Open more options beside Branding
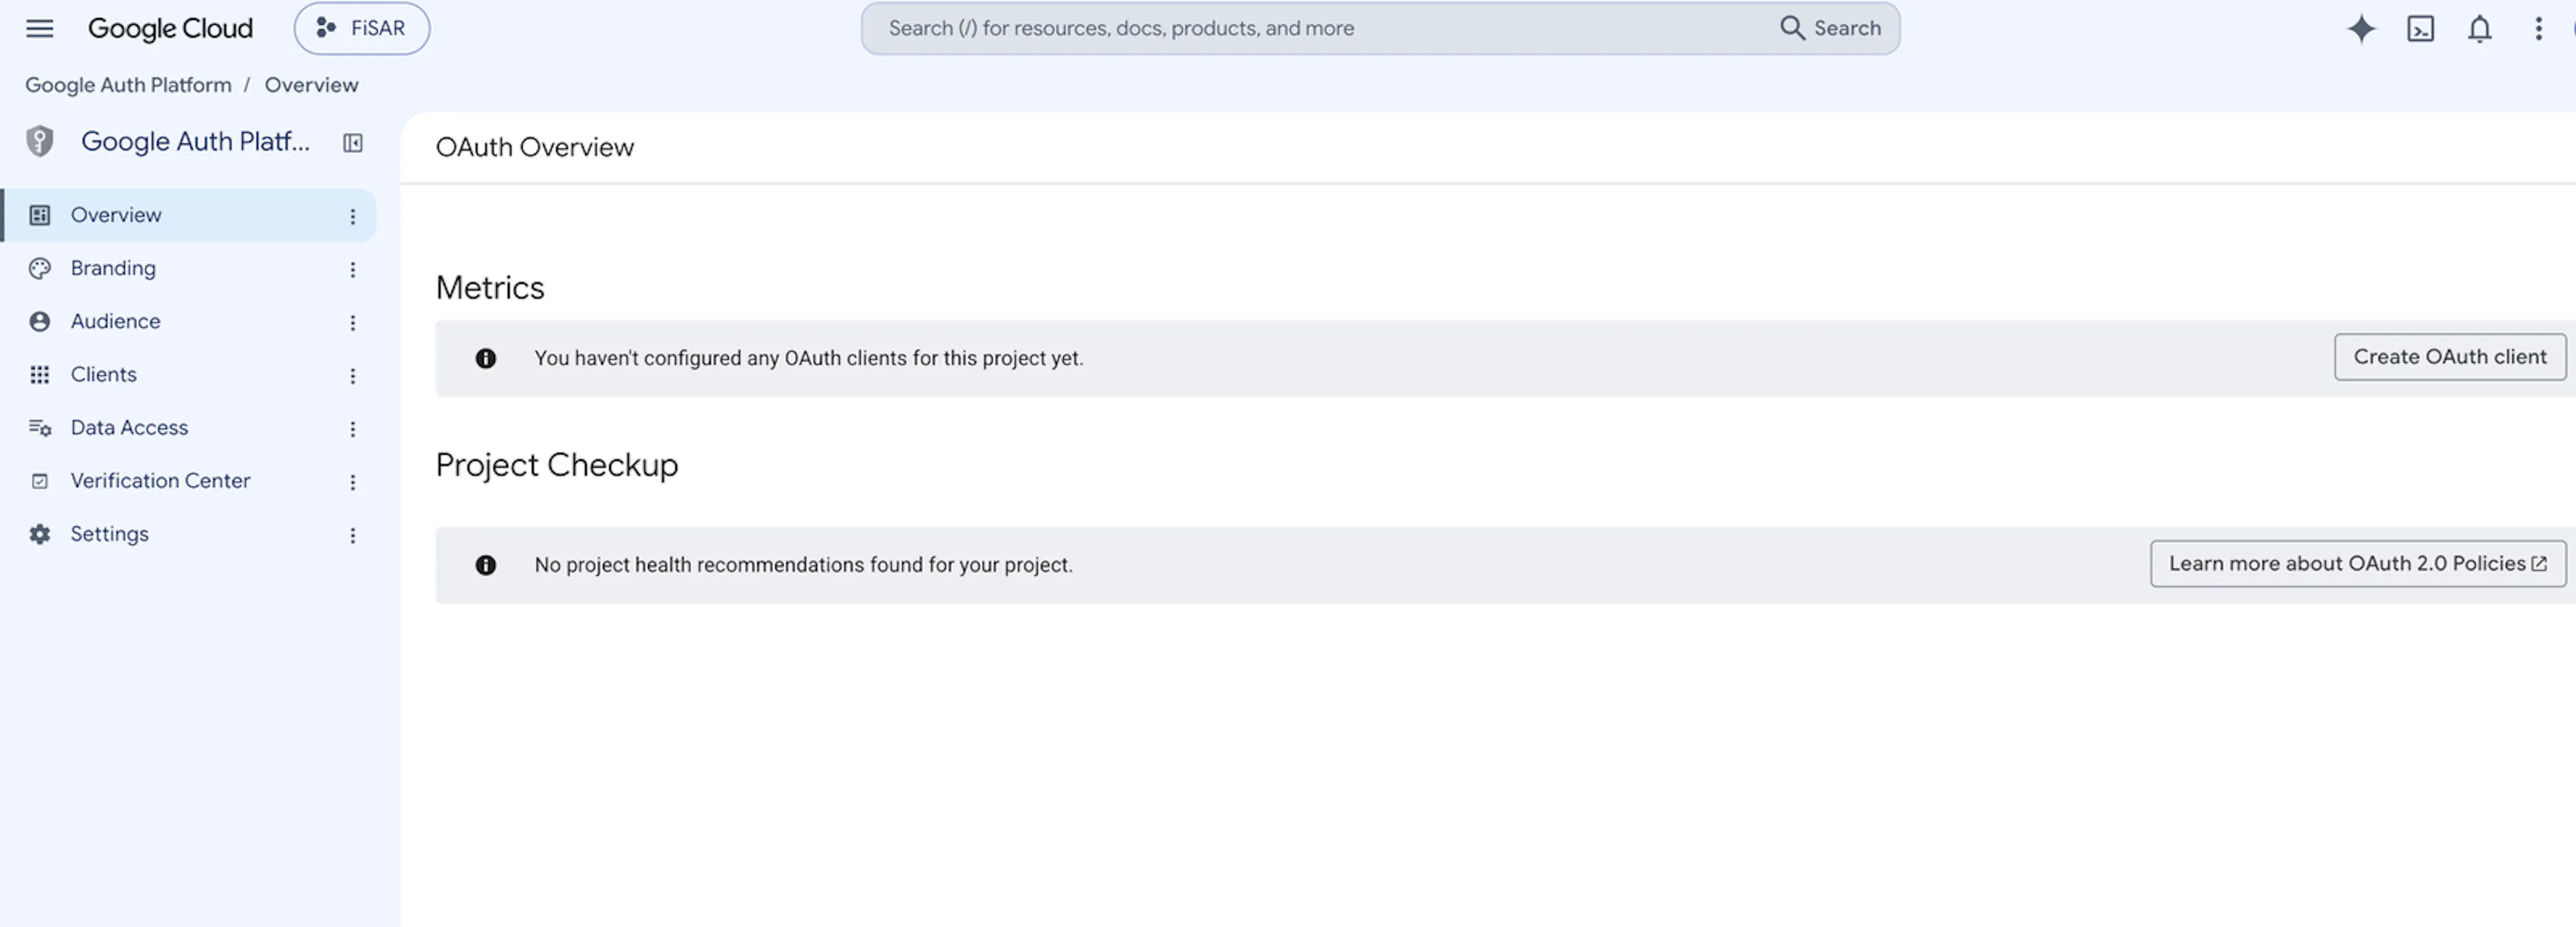This screenshot has height=927, width=2576. (353, 269)
